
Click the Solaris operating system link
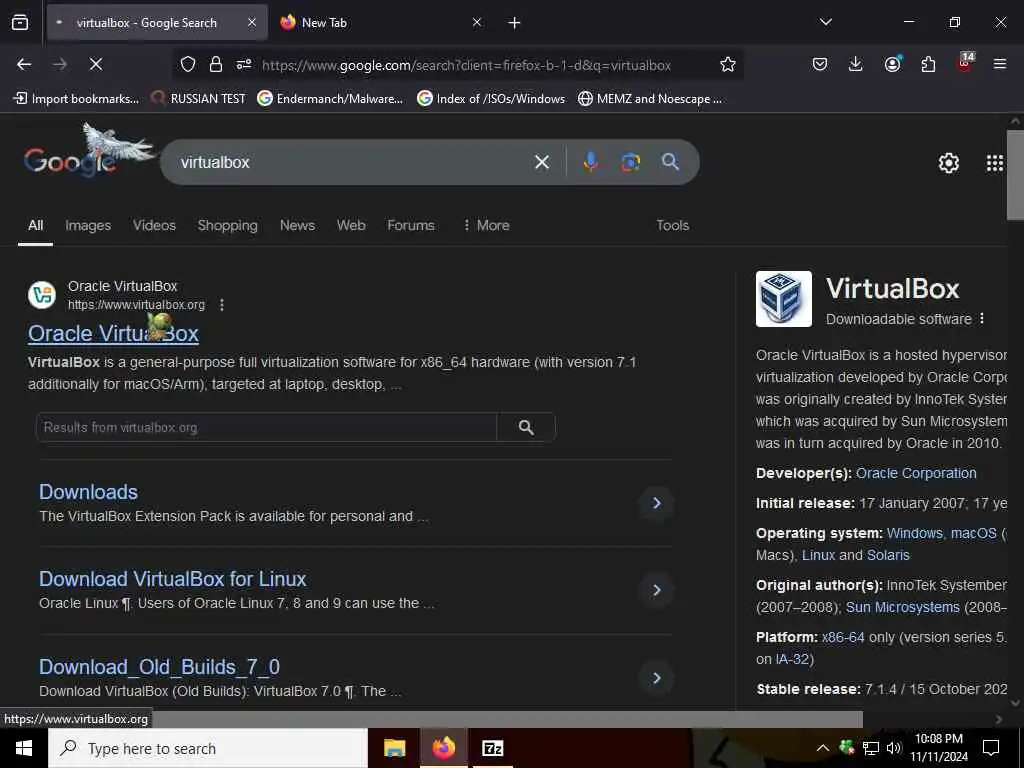[888, 555]
